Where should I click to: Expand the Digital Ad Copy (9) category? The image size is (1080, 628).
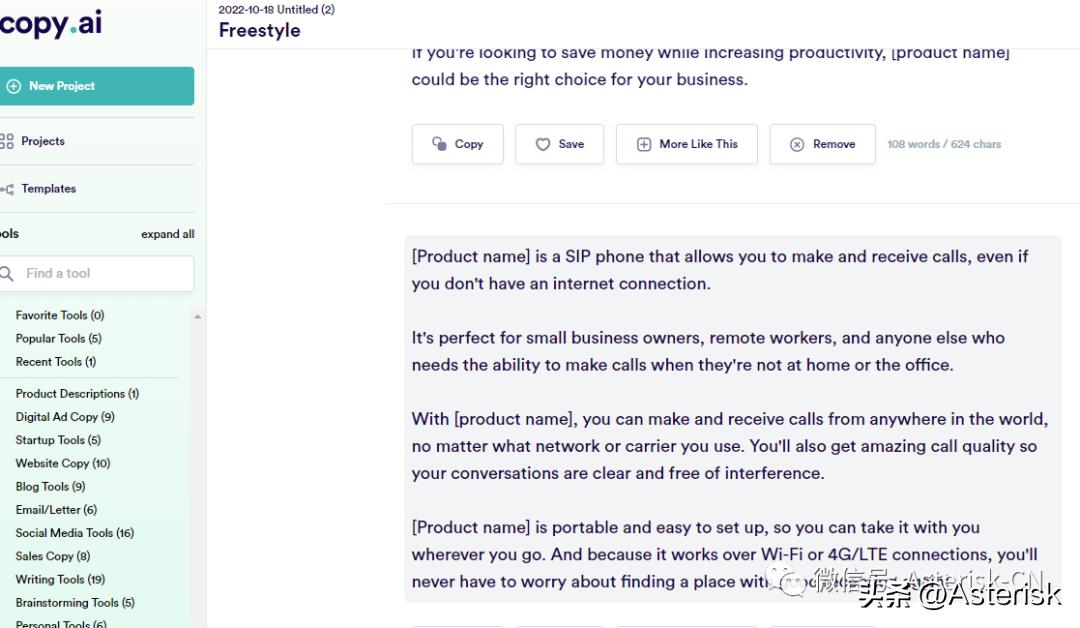pyautogui.click(x=65, y=417)
